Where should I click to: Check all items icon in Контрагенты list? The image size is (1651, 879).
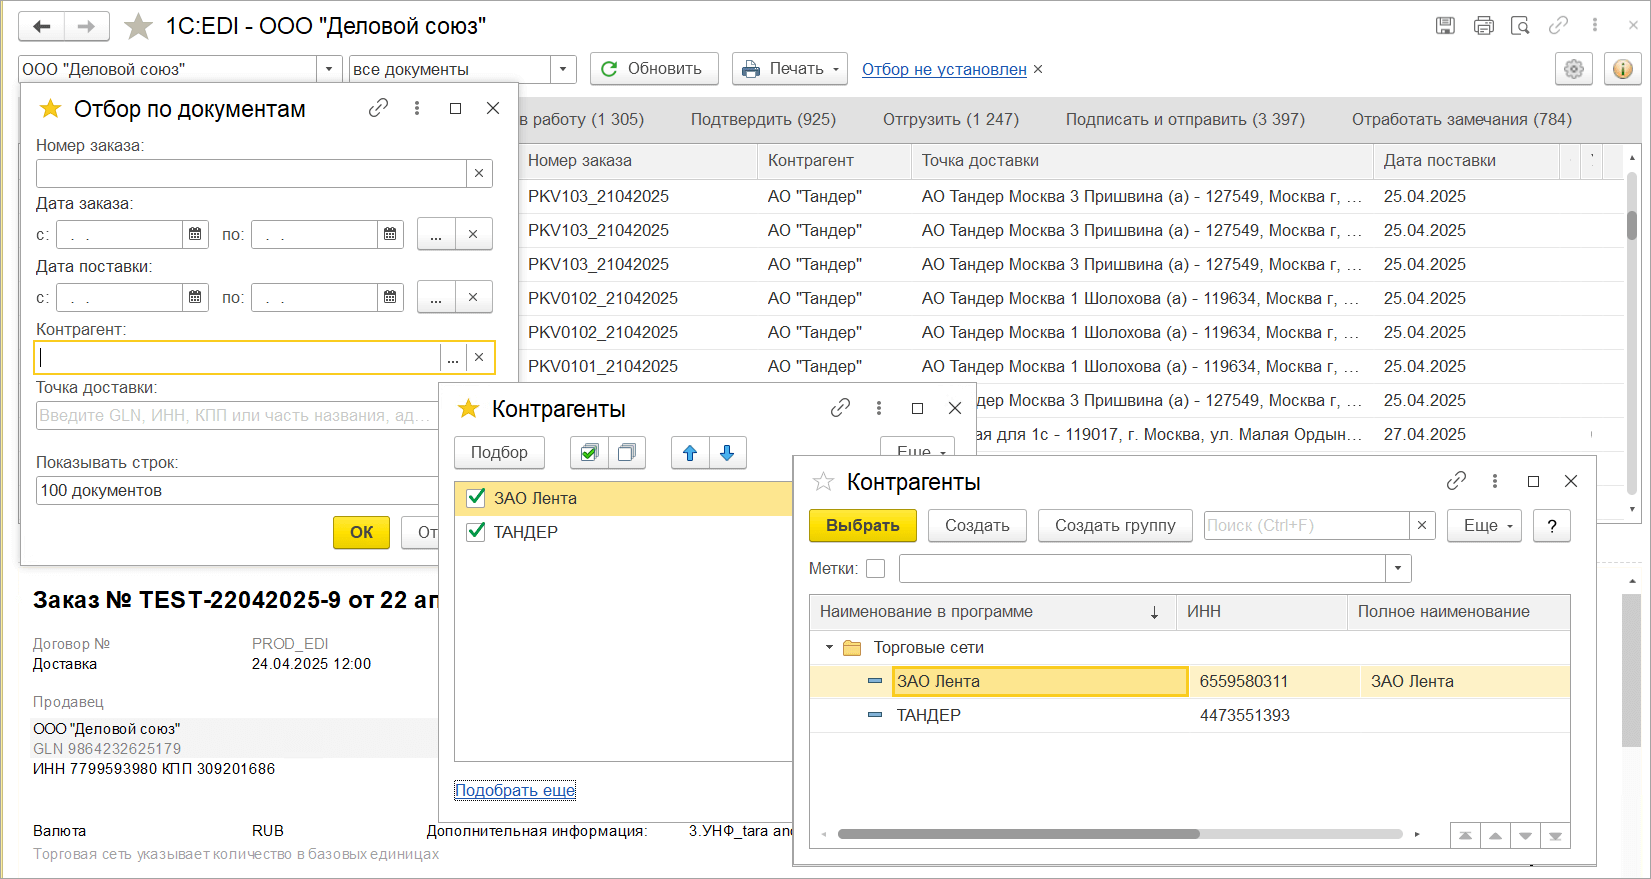click(x=589, y=453)
